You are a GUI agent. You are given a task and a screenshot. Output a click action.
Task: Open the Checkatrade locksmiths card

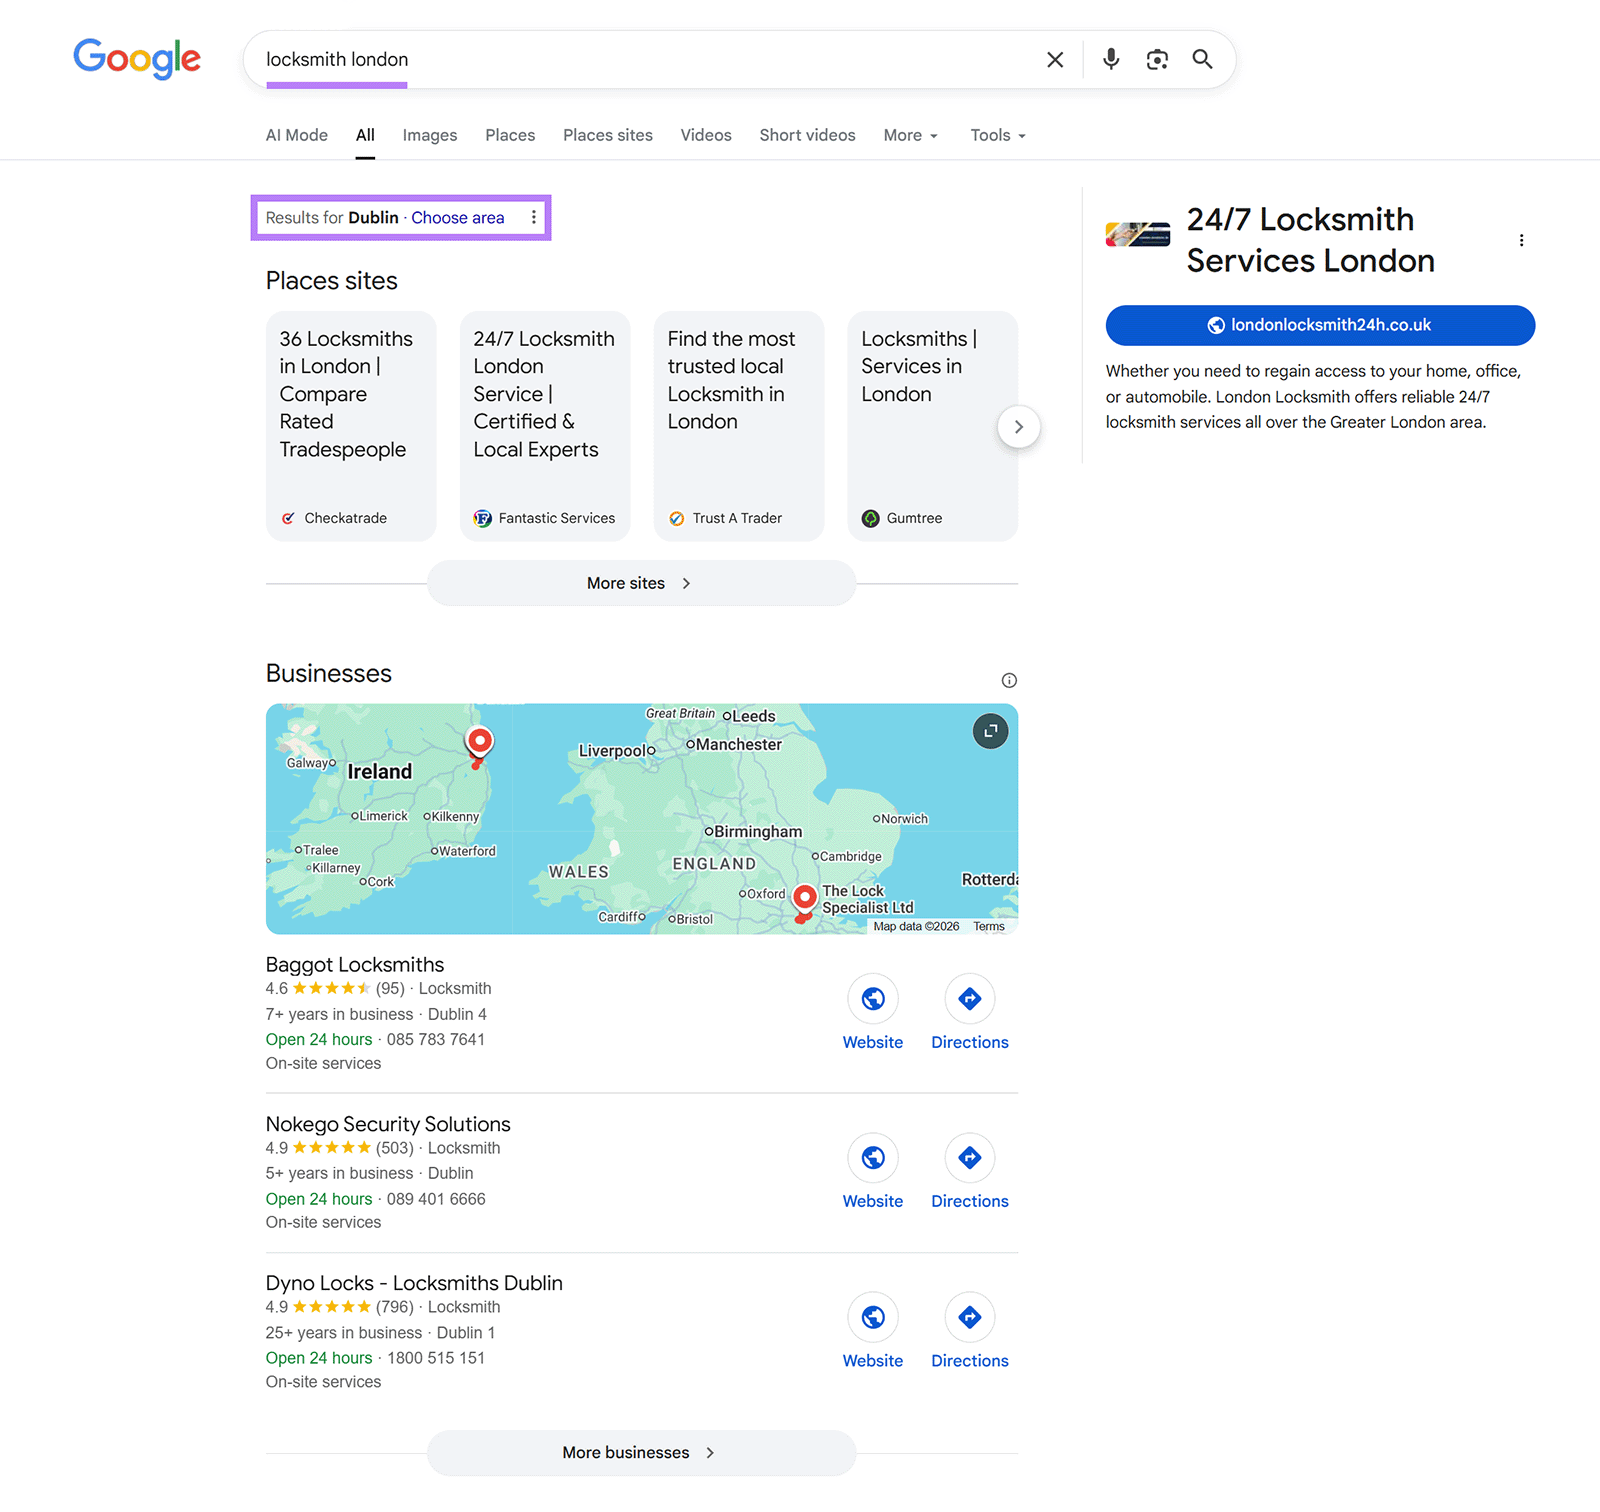(x=350, y=426)
